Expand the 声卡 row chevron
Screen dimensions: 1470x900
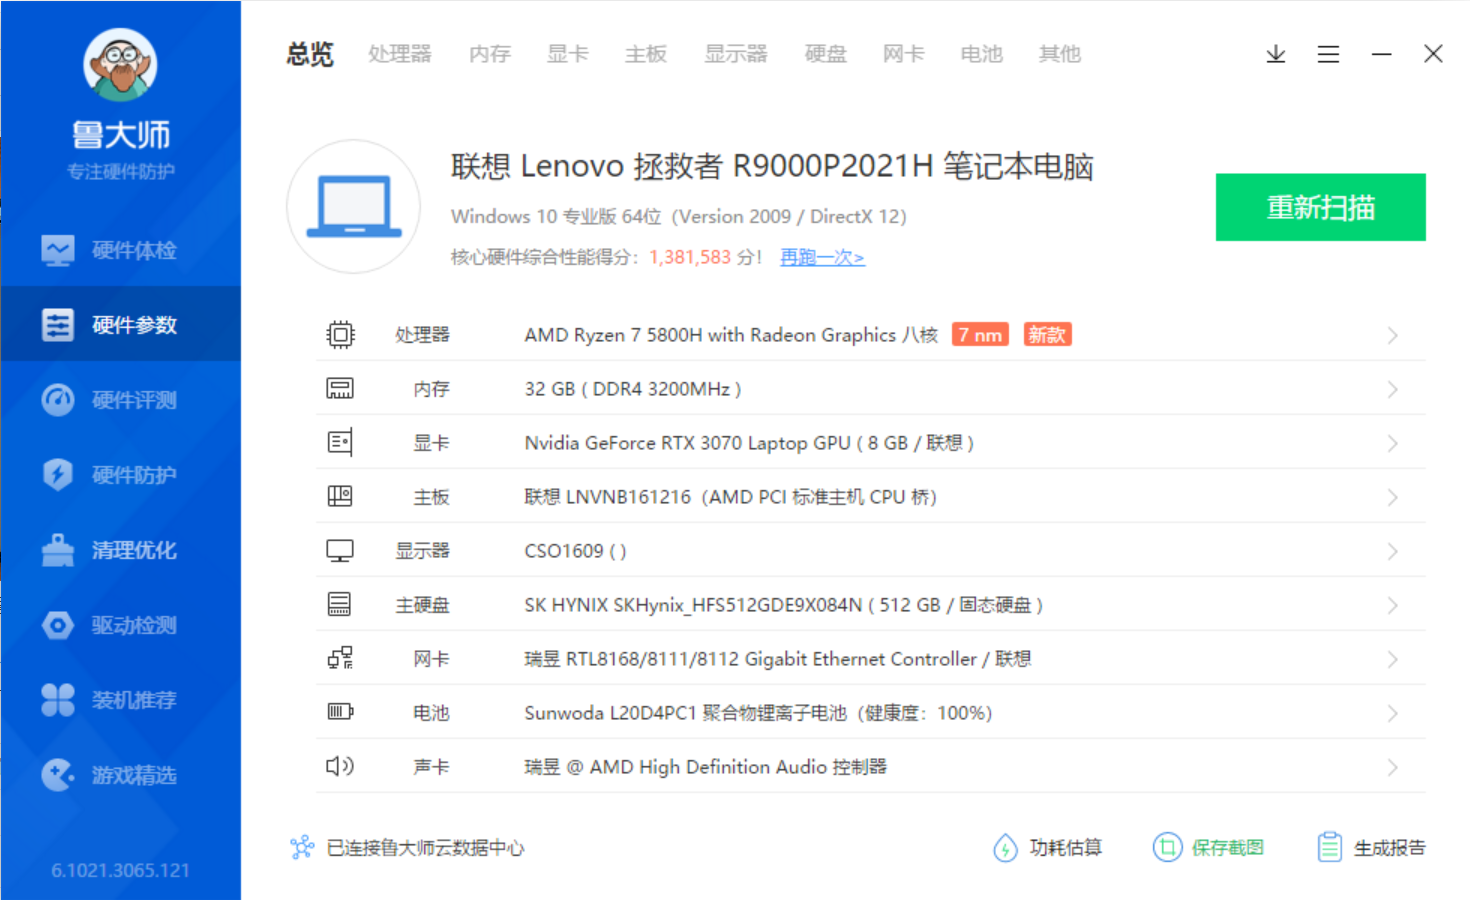pyautogui.click(x=1392, y=767)
